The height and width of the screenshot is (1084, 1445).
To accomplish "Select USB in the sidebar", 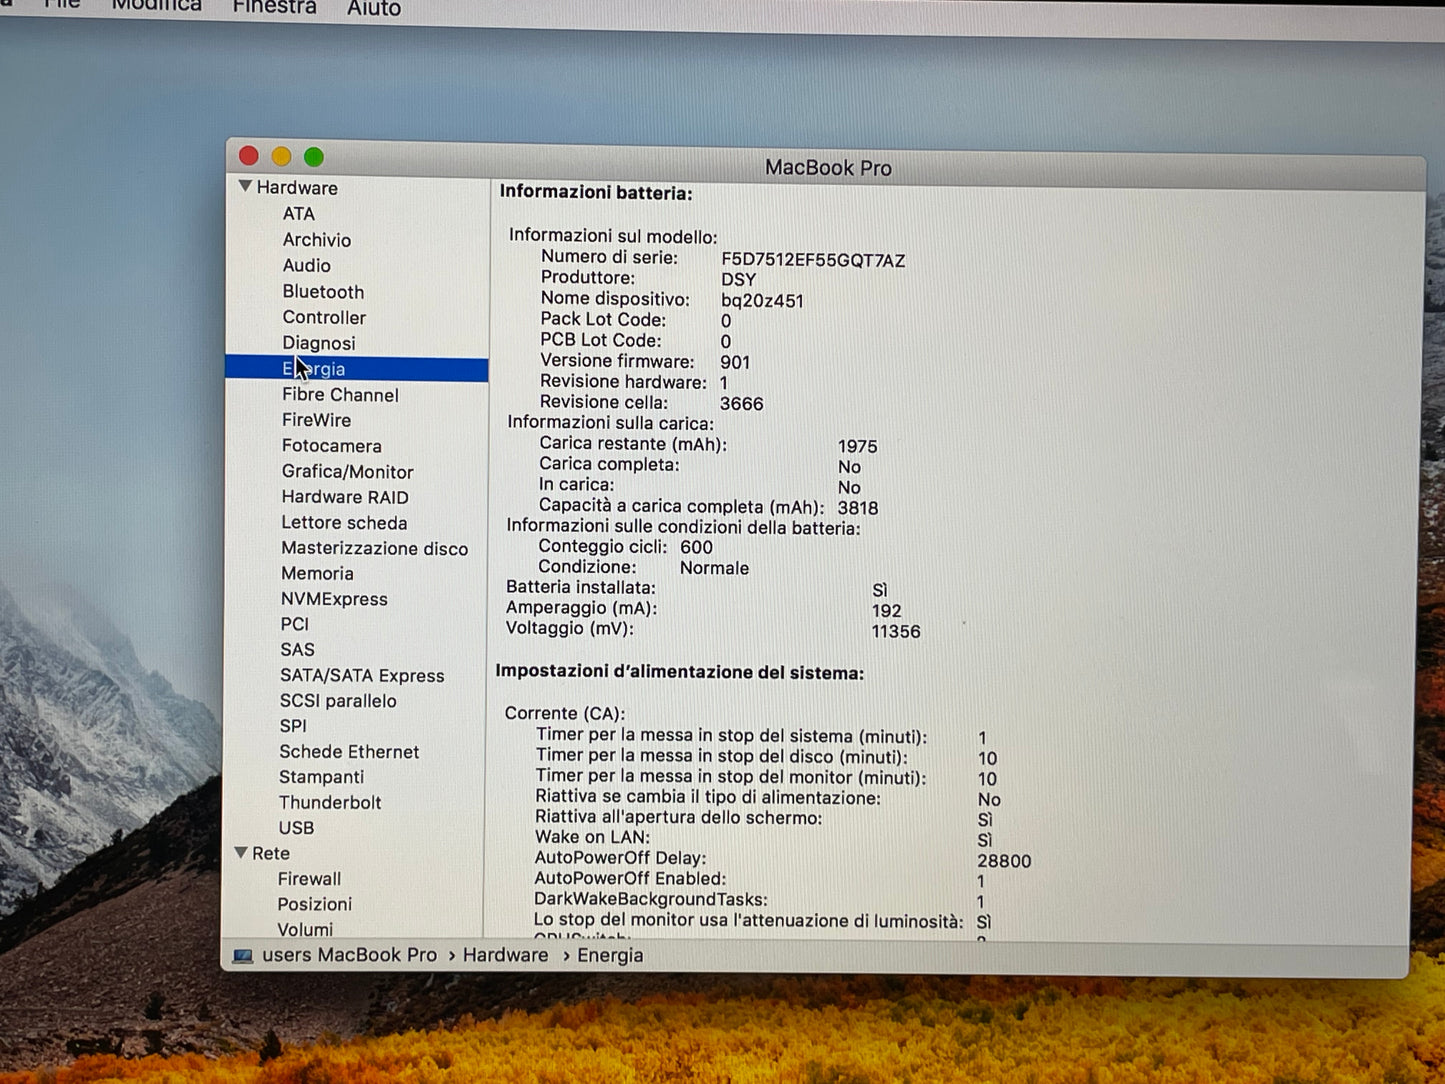I will (x=296, y=828).
